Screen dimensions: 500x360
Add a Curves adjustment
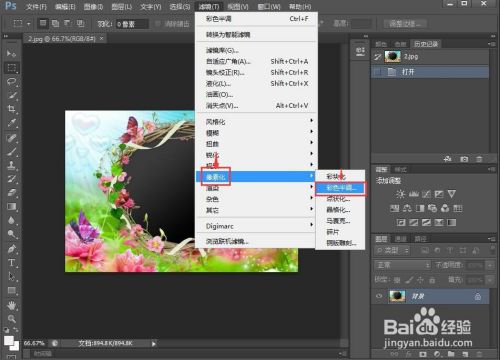426,194
